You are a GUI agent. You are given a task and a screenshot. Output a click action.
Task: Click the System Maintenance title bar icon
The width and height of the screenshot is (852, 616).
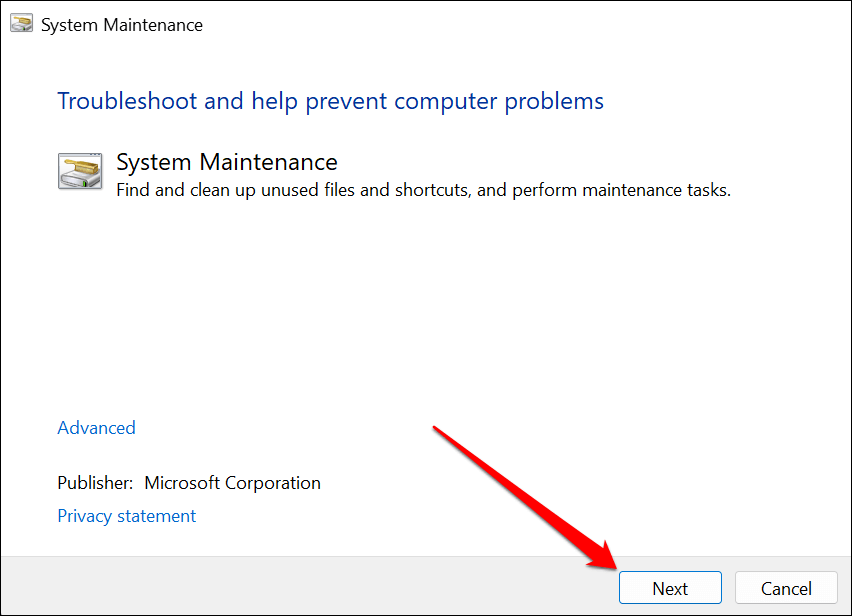tap(21, 25)
